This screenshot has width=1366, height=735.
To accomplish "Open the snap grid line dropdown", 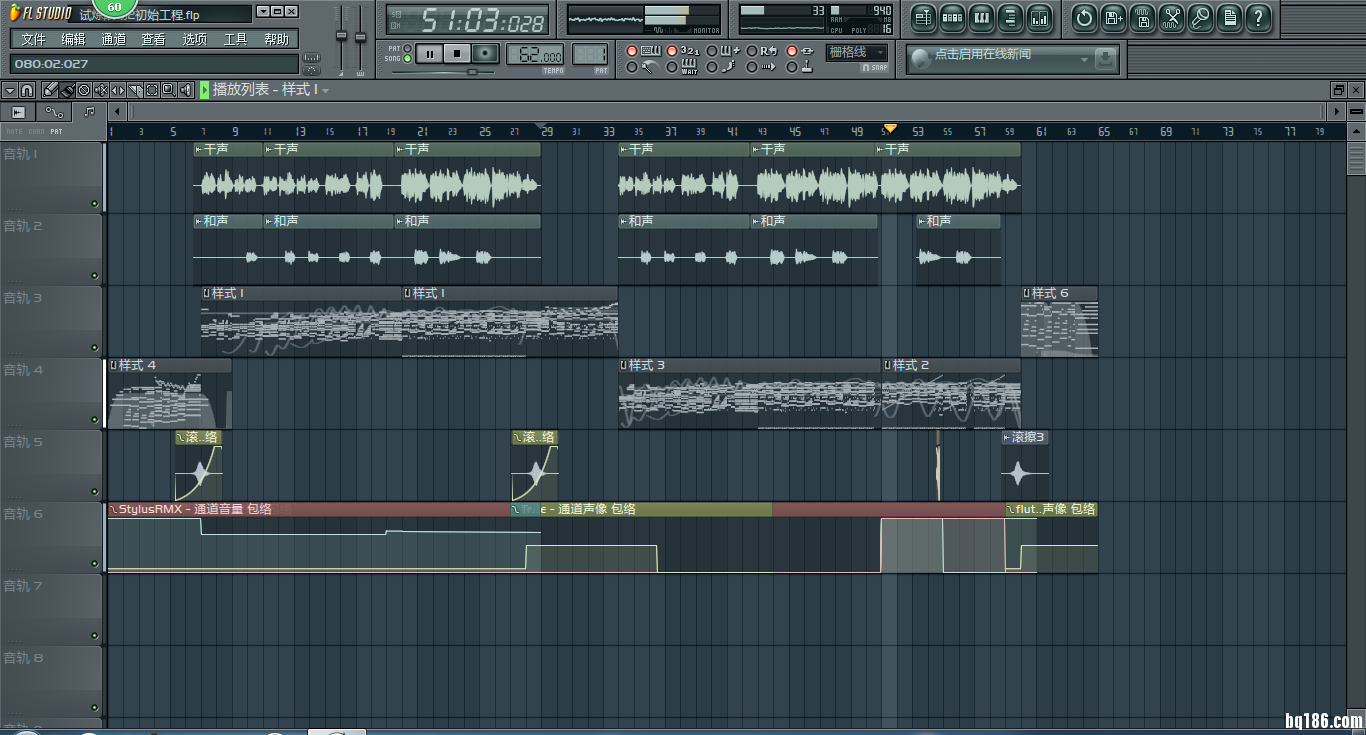I will (x=856, y=52).
